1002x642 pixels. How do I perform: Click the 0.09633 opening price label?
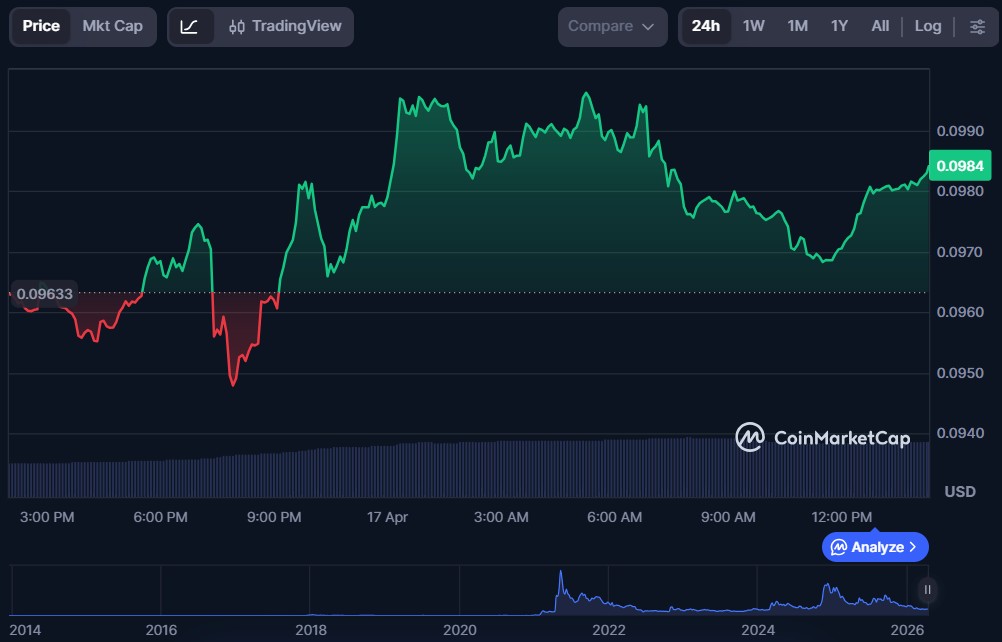pos(44,294)
